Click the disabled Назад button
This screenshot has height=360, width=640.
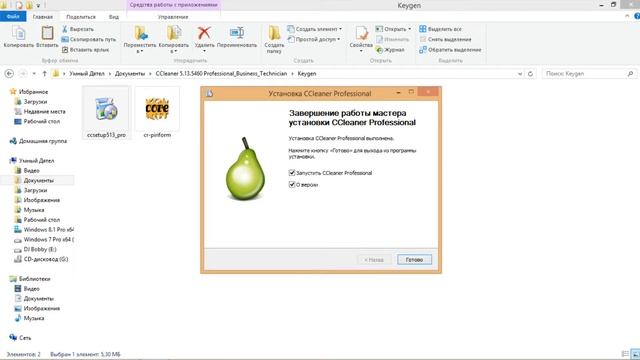pos(374,260)
